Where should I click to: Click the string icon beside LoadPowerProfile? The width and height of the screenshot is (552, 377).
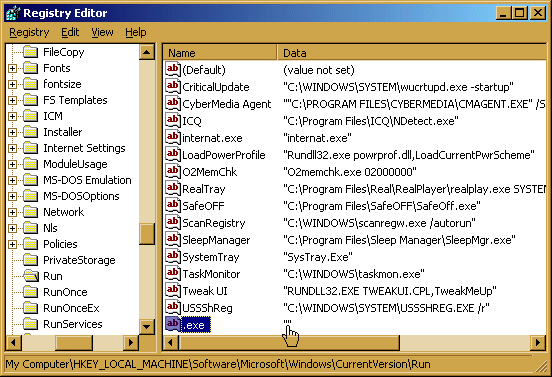pyautogui.click(x=173, y=154)
